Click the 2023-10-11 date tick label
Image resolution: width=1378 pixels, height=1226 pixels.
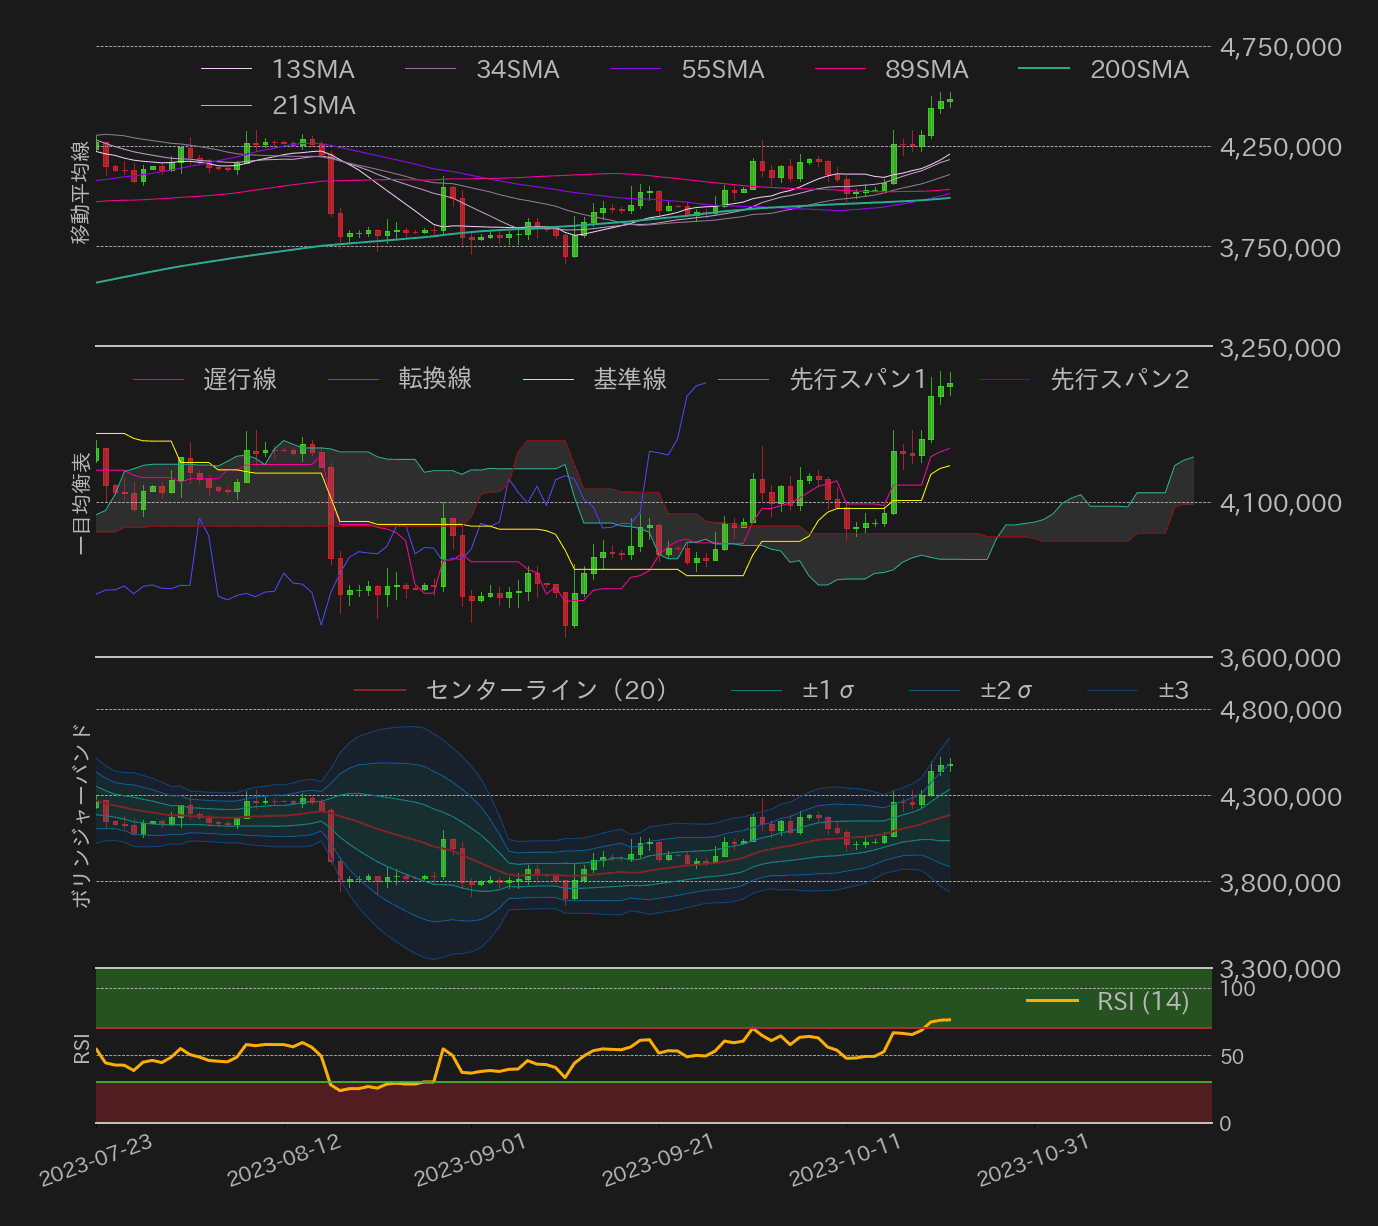tap(845, 1160)
